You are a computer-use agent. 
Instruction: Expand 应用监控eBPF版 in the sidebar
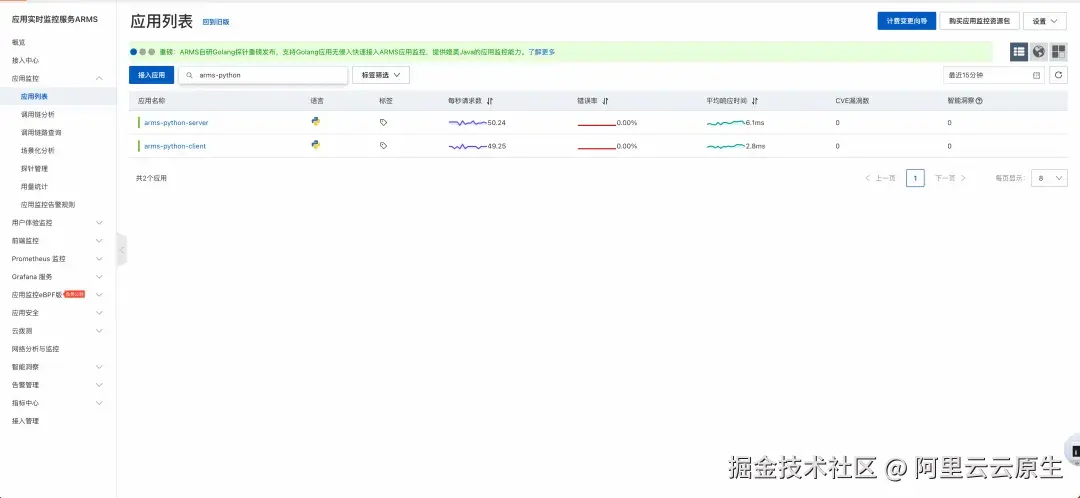click(x=98, y=294)
